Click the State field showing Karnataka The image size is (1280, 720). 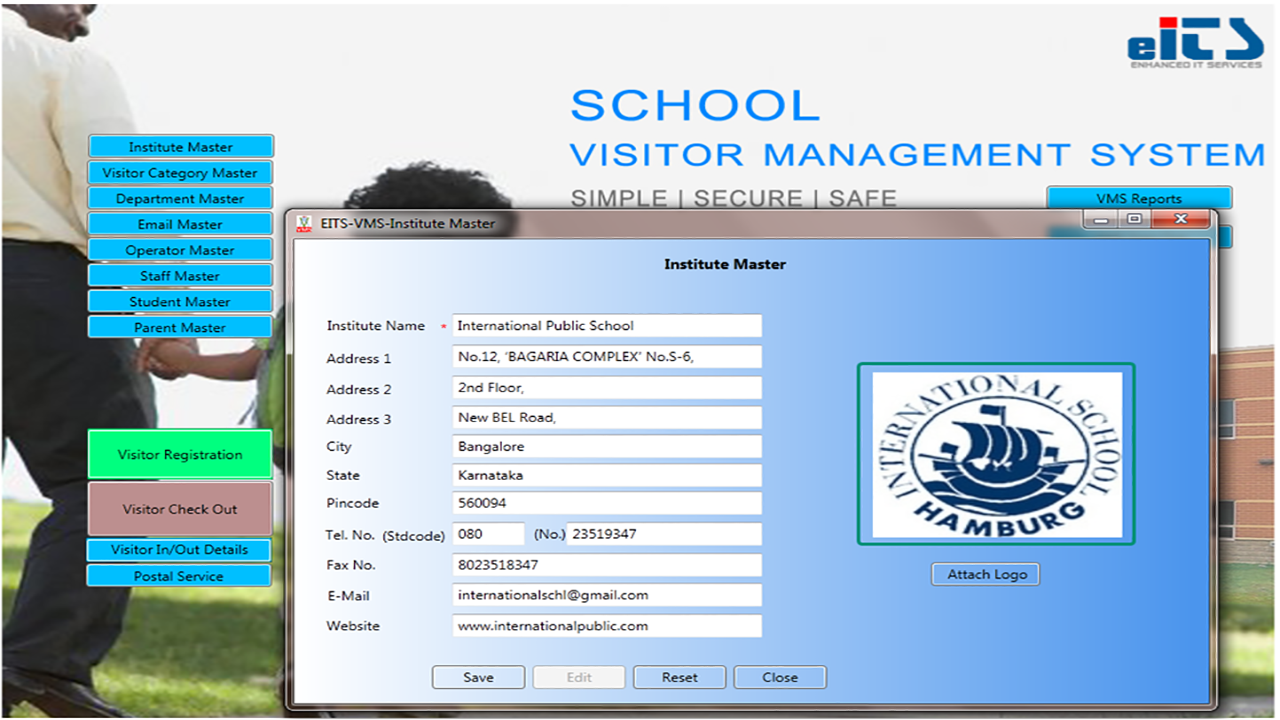[607, 476]
